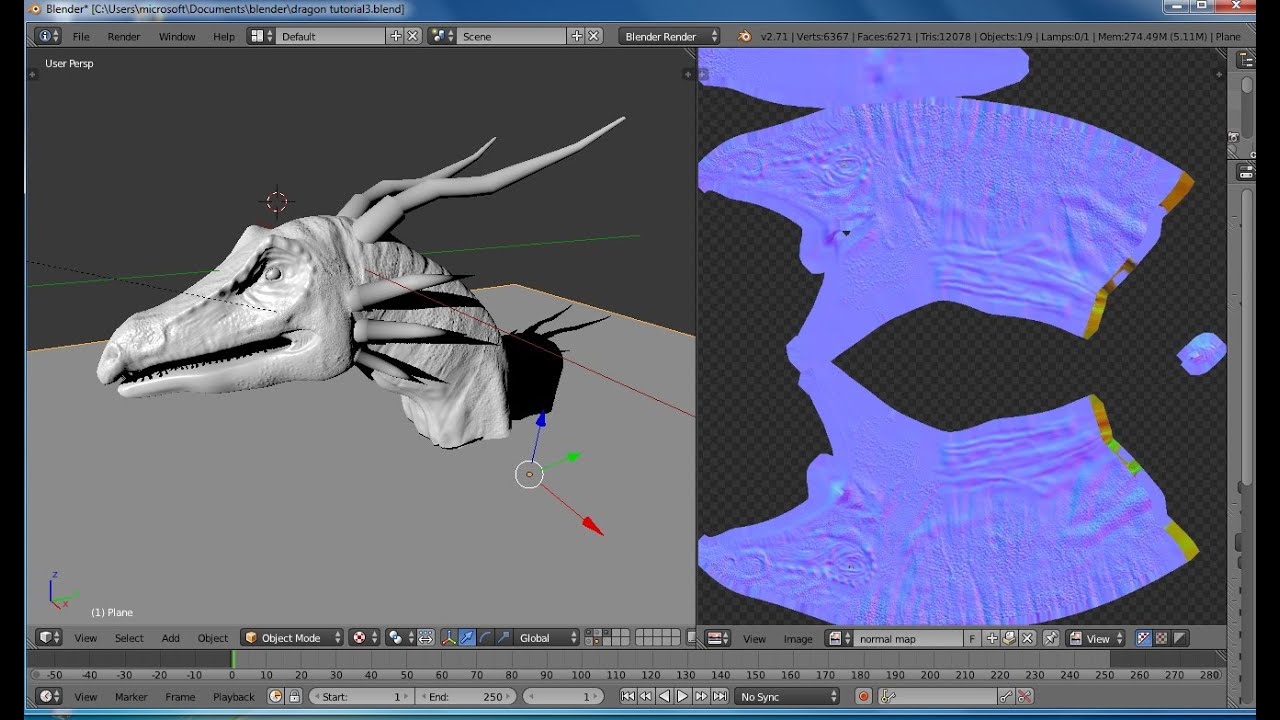Screen dimensions: 1280x720
Task: Open the Object menu in 3D viewport
Action: (213, 638)
